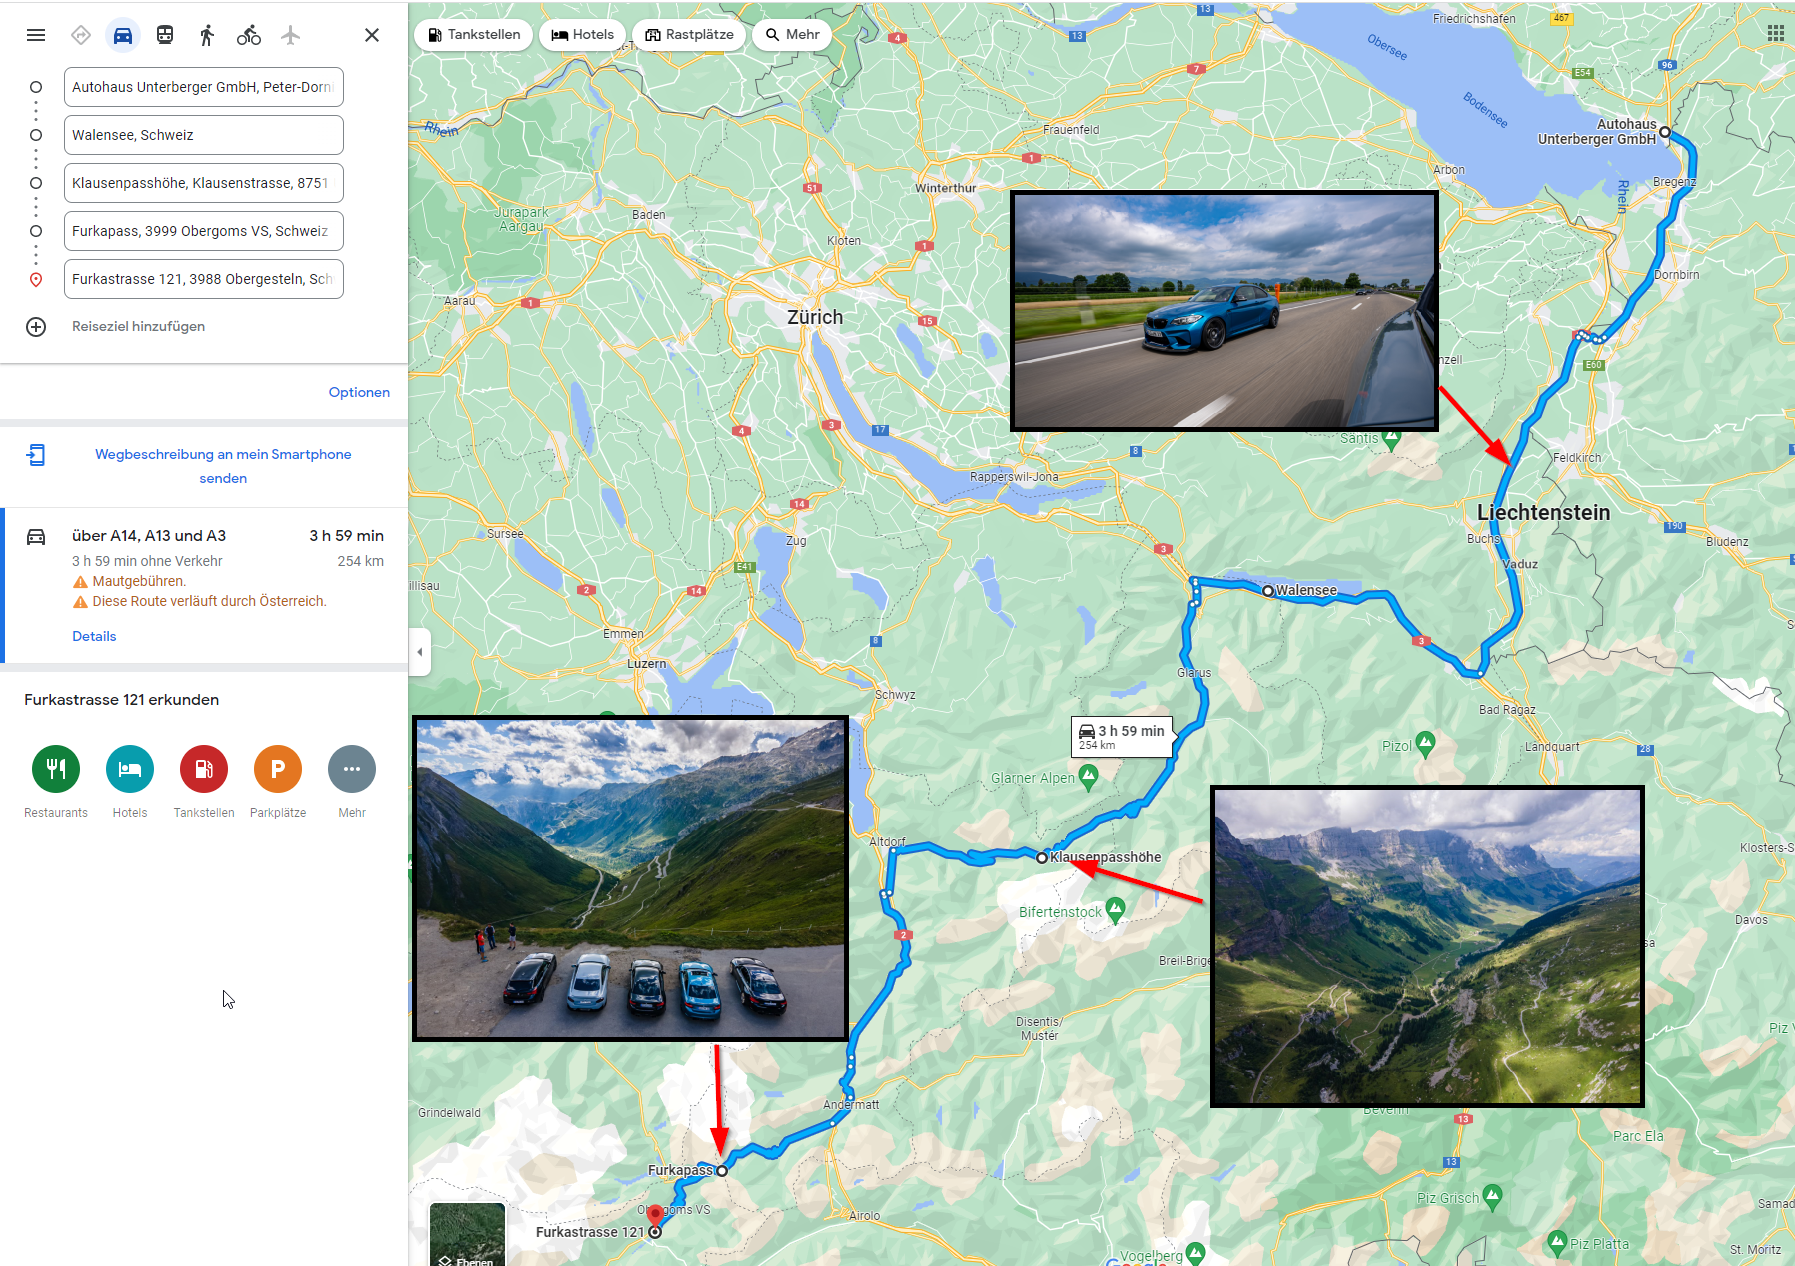The width and height of the screenshot is (1795, 1266).
Task: Edit Klausenpasshöhe stop field
Action: pyautogui.click(x=204, y=183)
